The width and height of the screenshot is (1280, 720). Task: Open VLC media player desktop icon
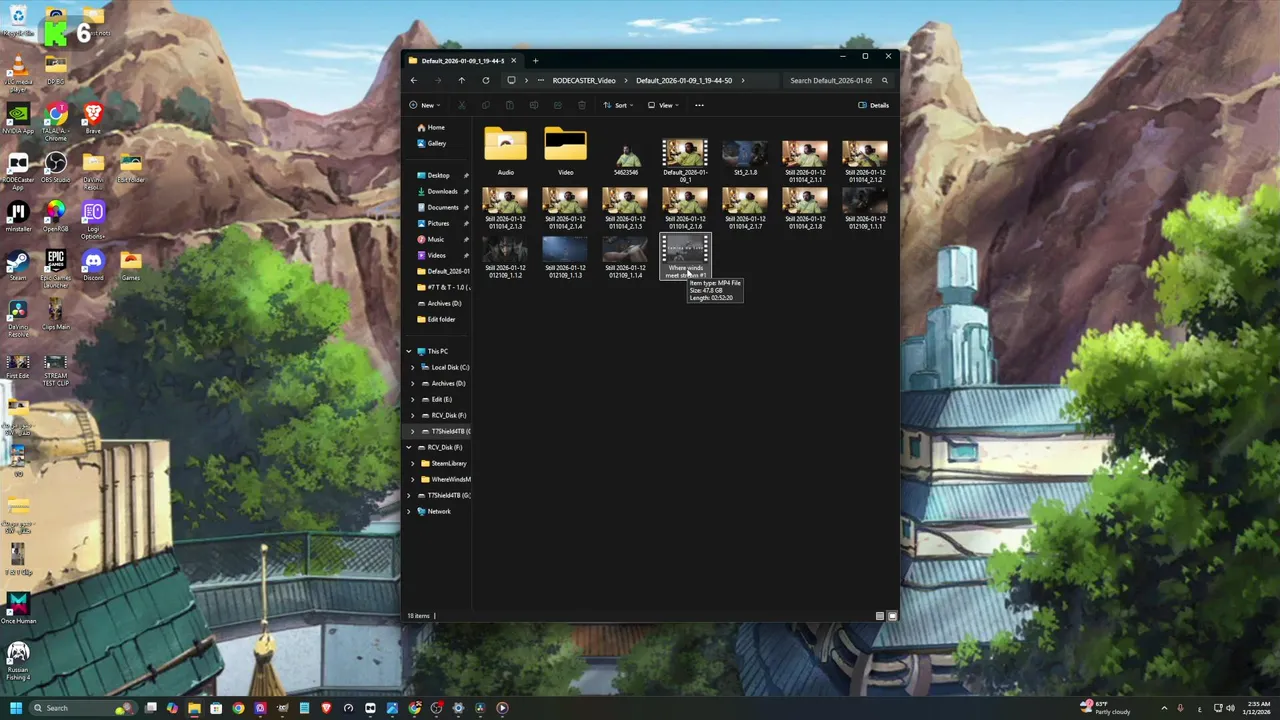[17, 73]
